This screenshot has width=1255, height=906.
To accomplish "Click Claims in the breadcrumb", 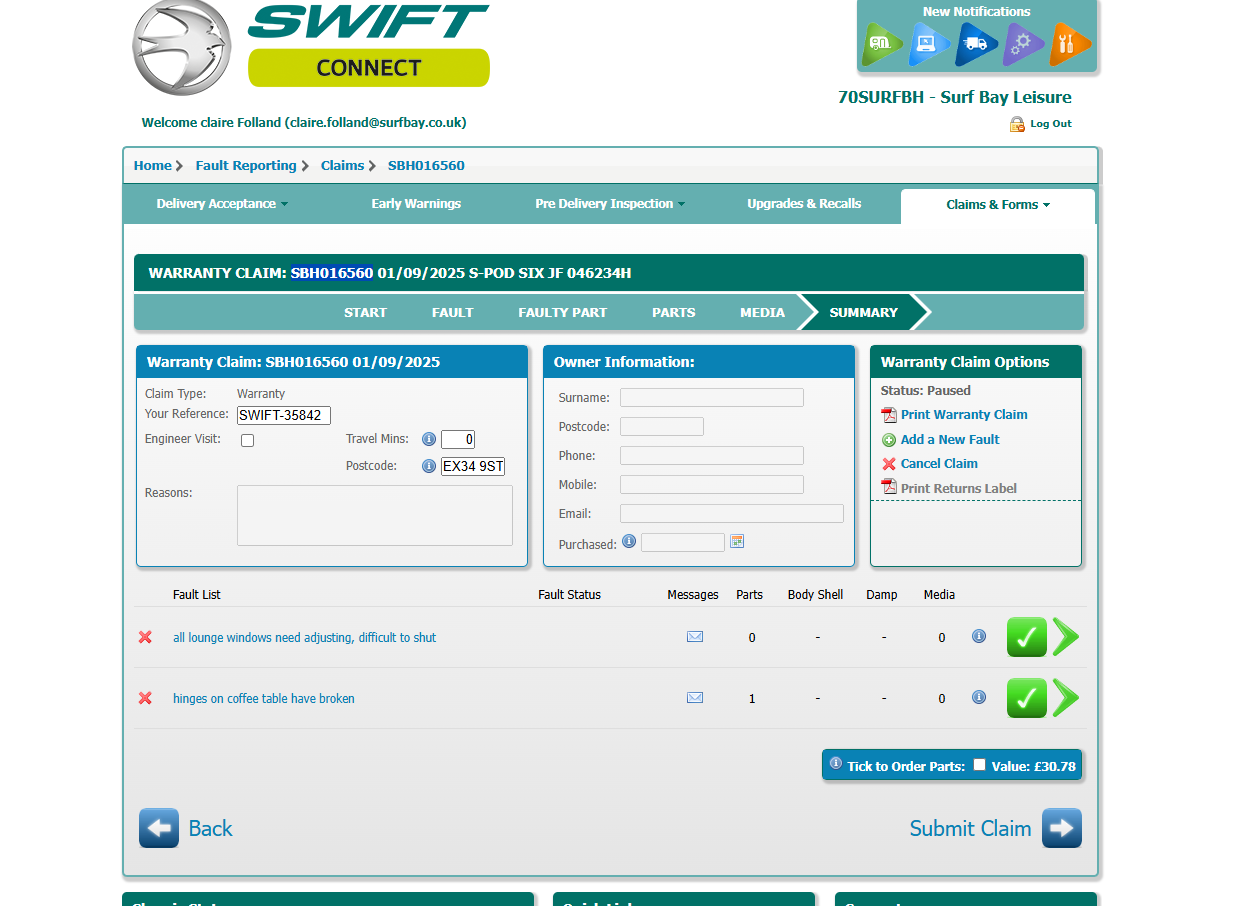I will (342, 166).
